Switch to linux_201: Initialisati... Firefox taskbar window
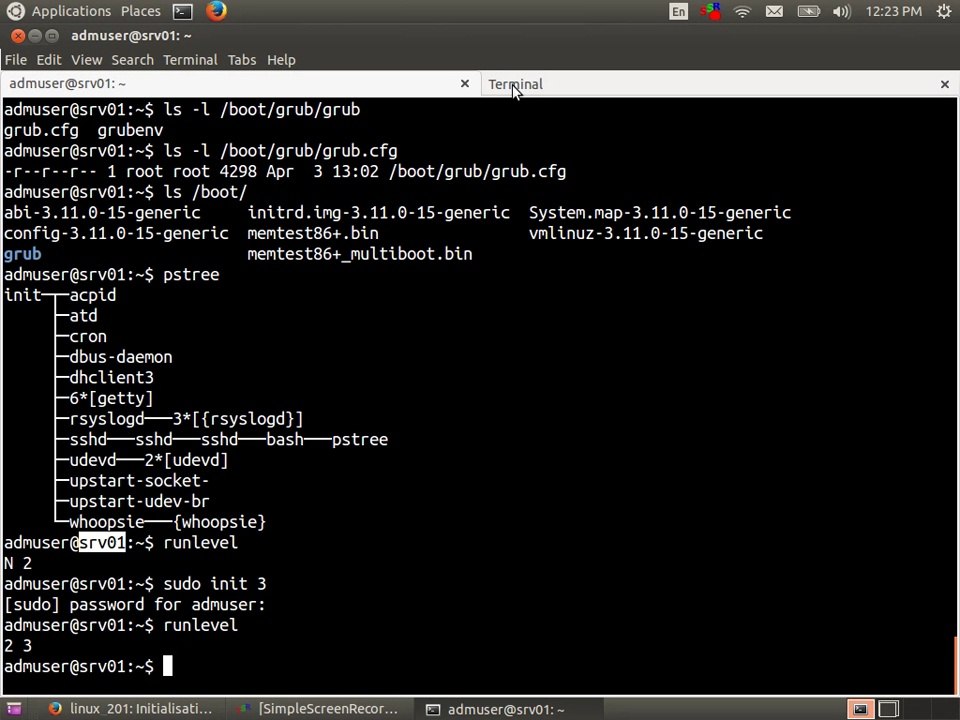Screen dimensions: 960x720 [x=130, y=709]
